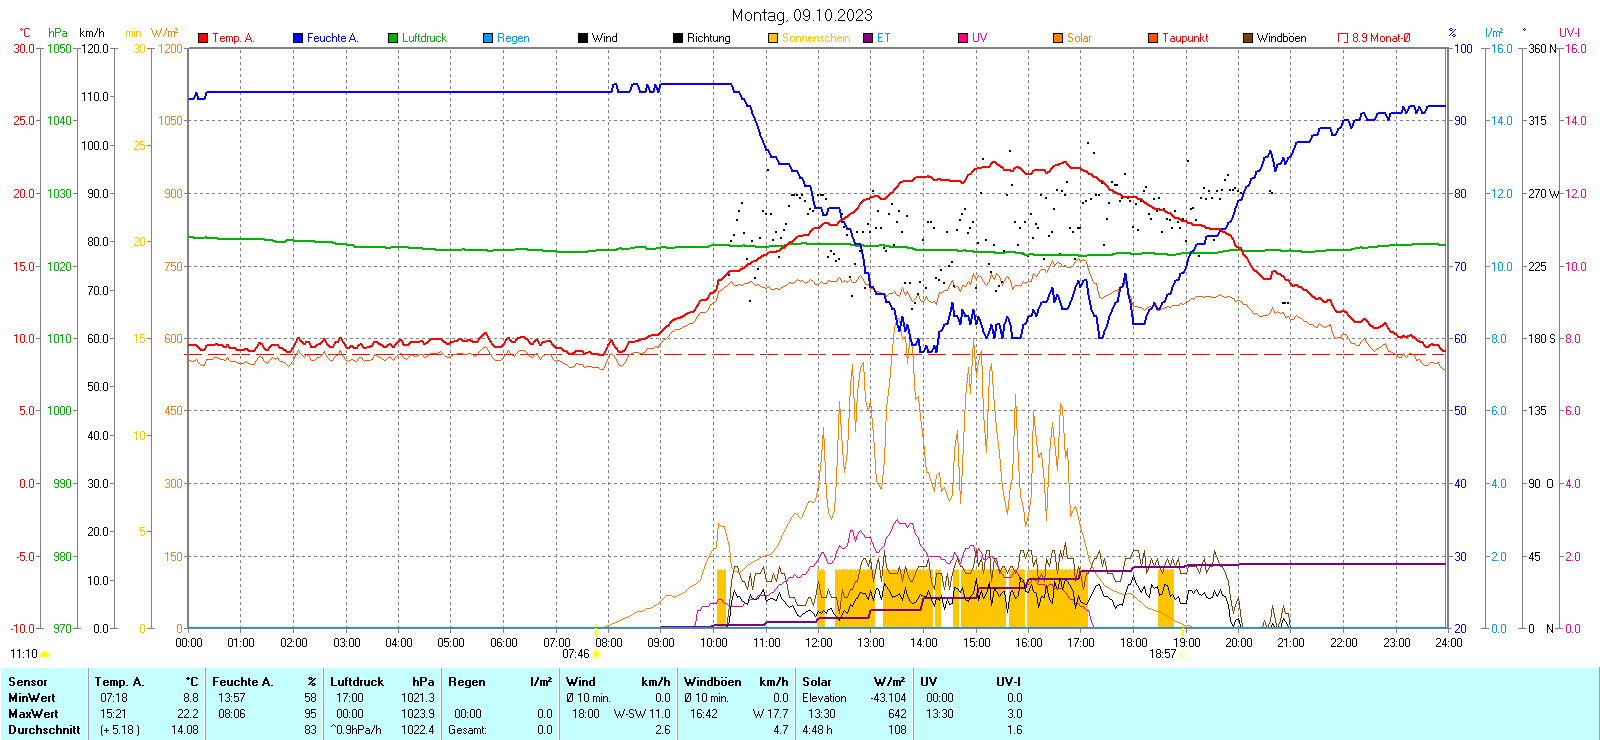
Task: Click the chart title Montag, 09.10.2023
Action: (x=801, y=15)
